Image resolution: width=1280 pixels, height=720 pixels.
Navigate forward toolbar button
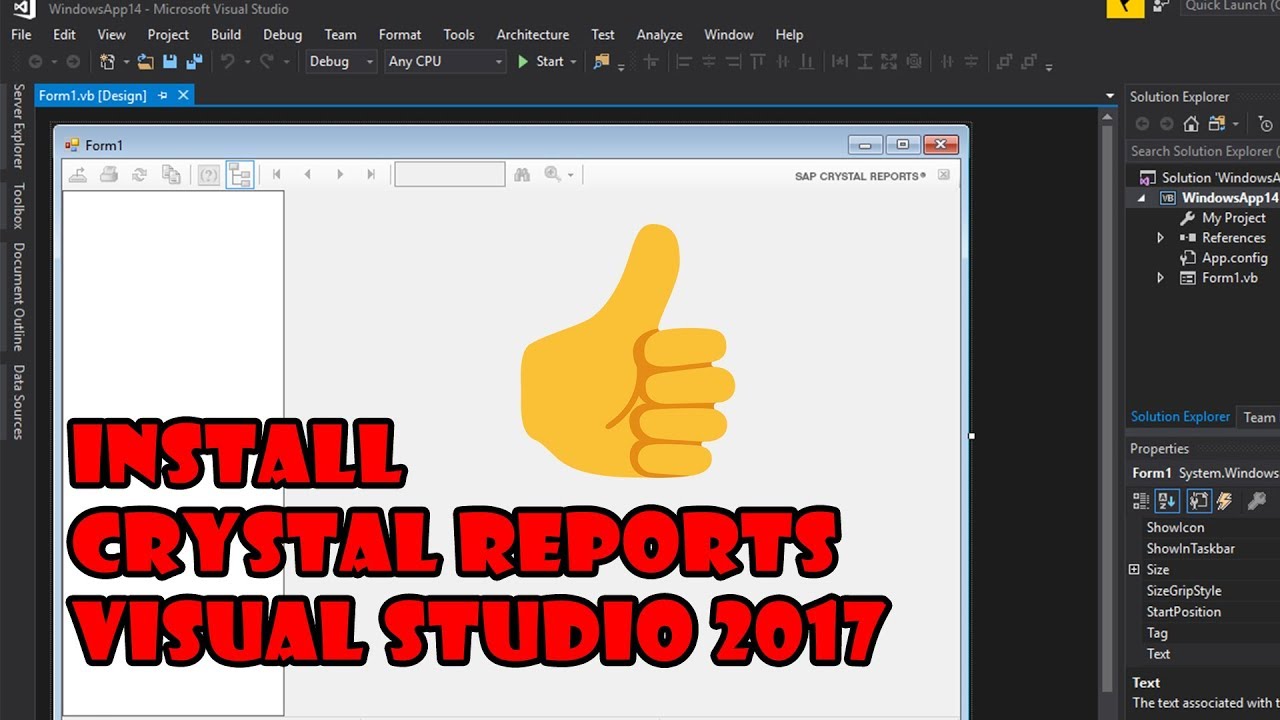point(72,62)
